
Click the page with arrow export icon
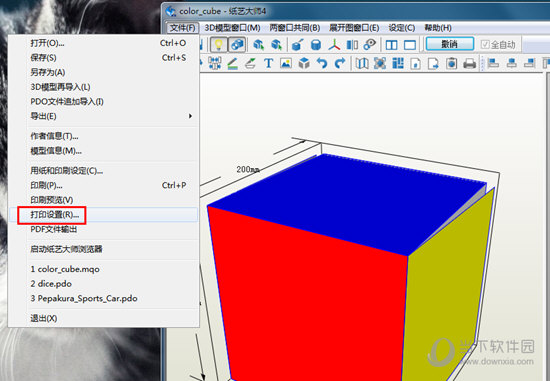tap(434, 64)
